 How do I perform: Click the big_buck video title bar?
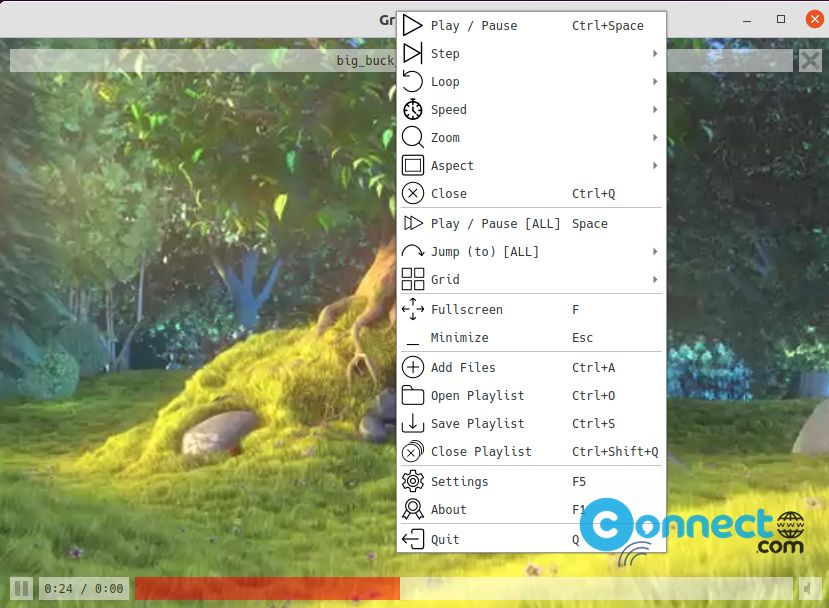point(202,60)
